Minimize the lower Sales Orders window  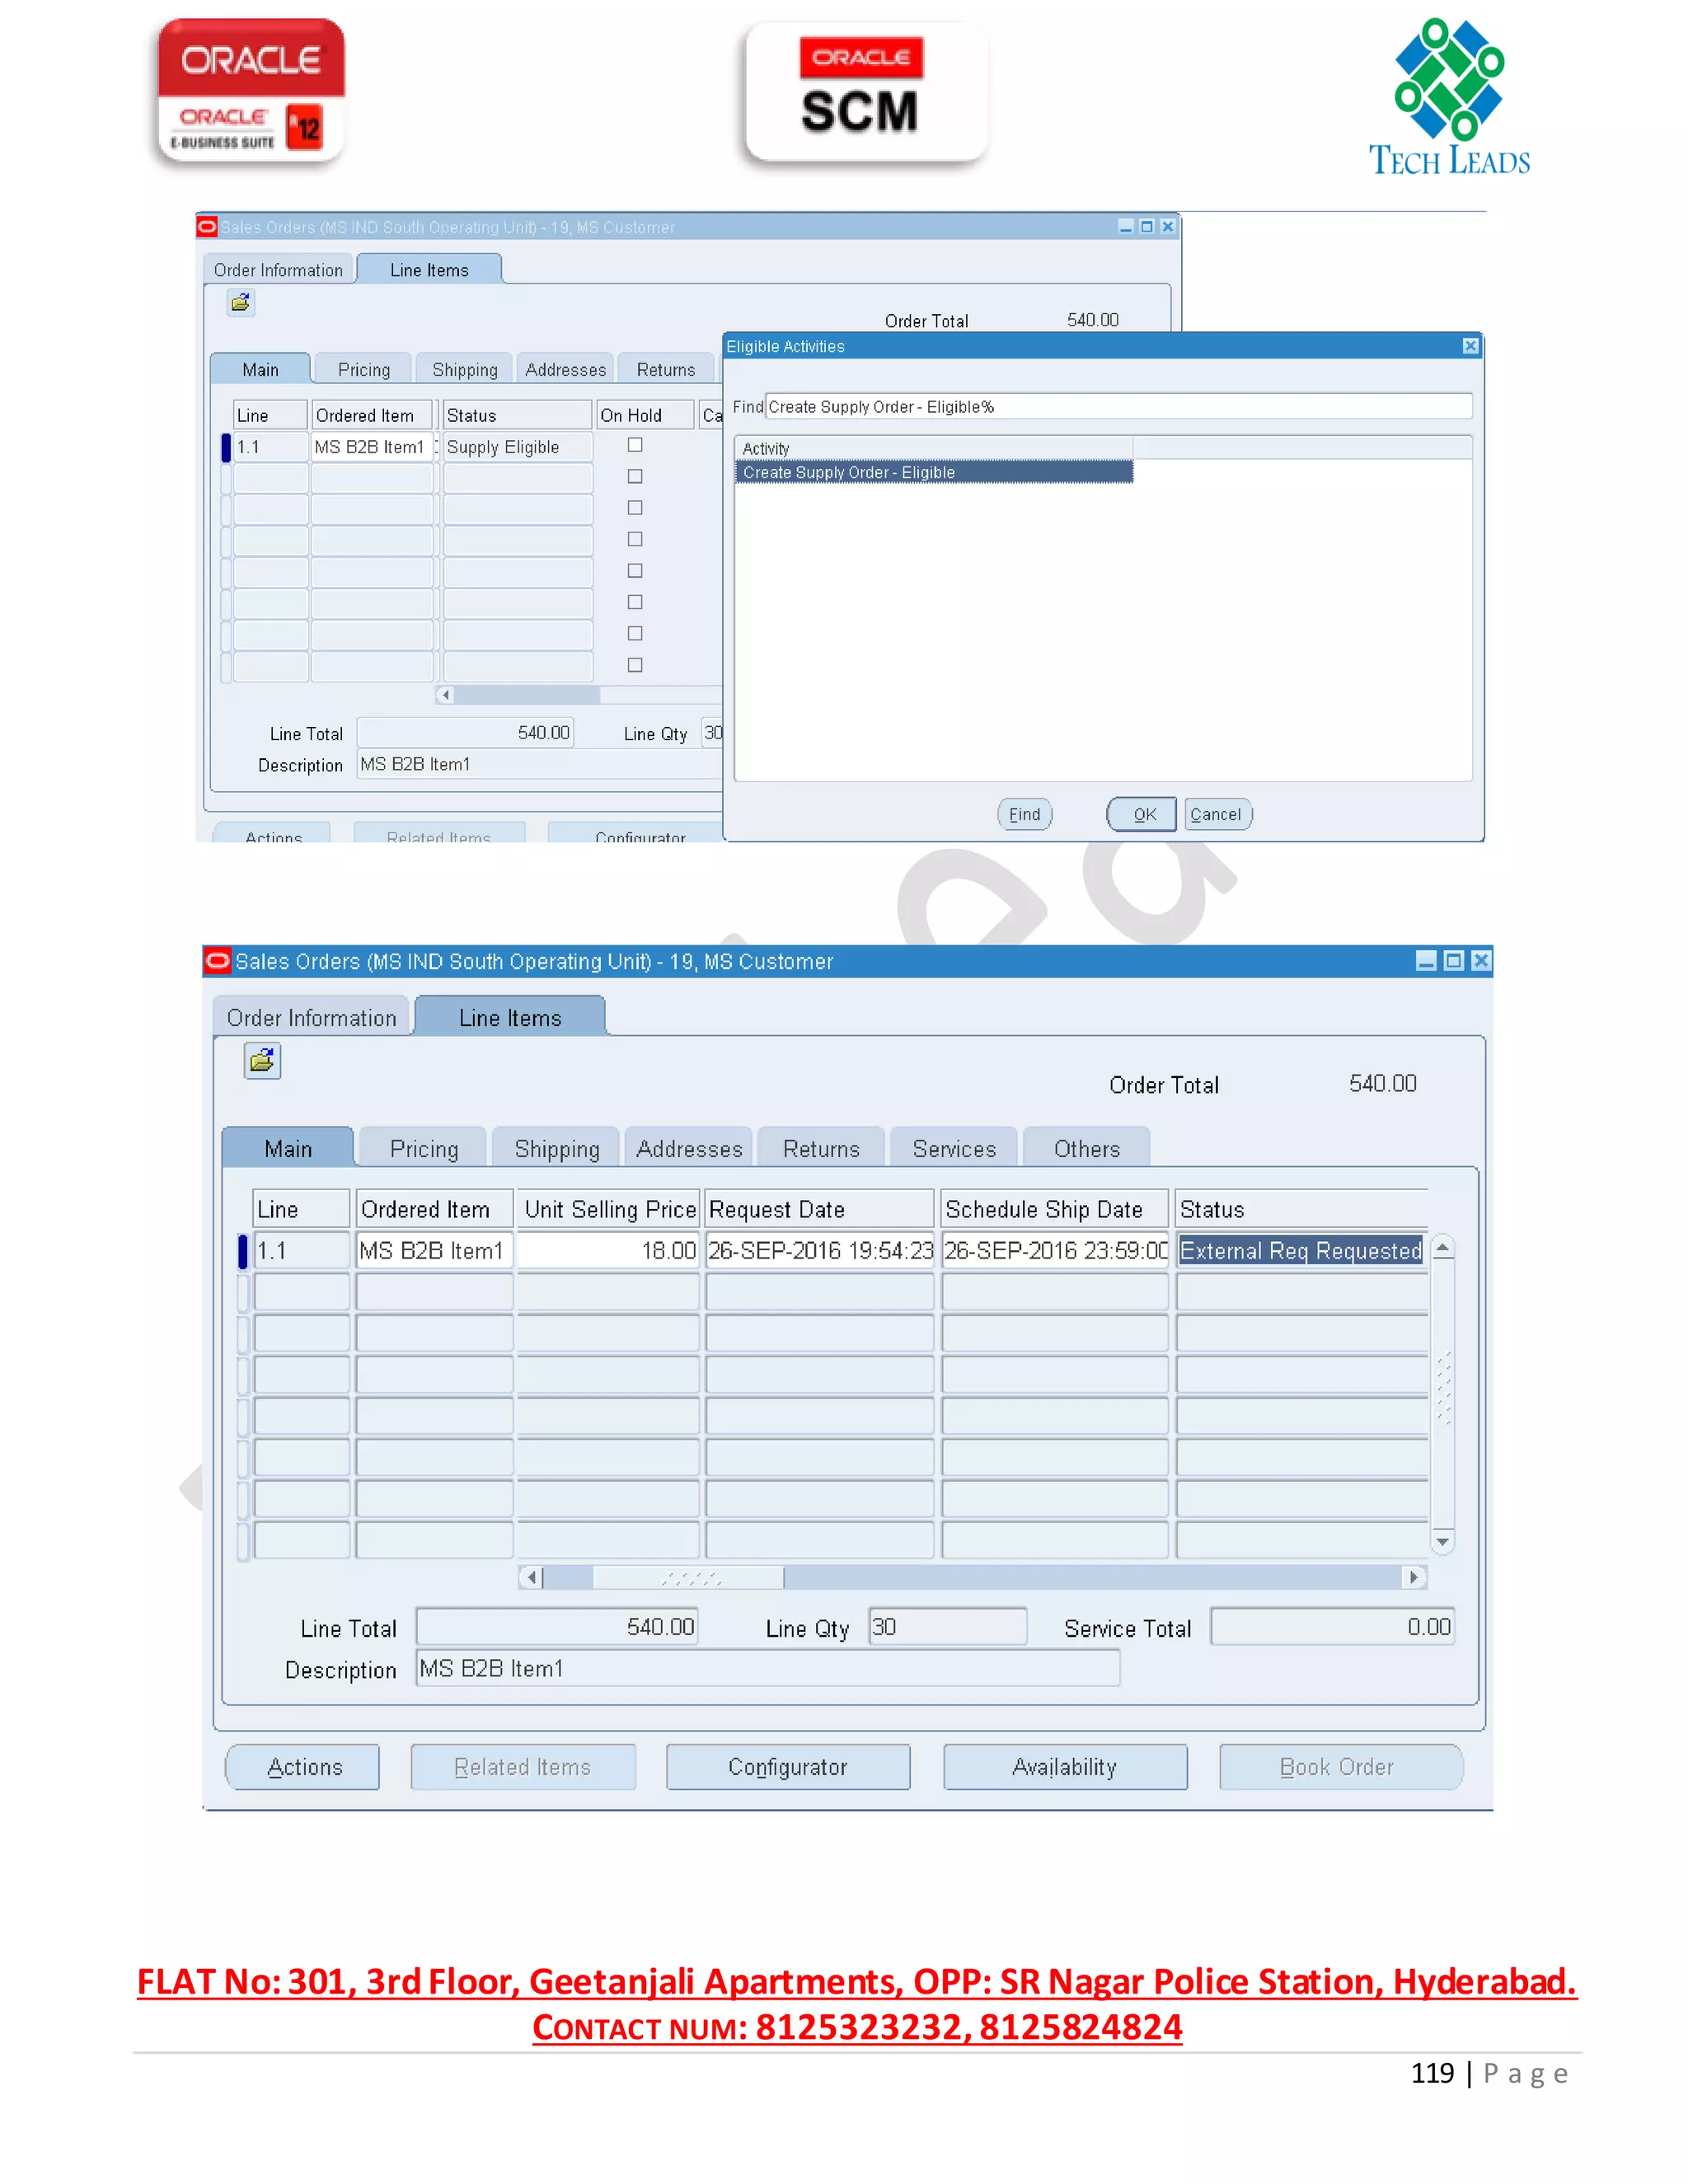pos(1426,961)
